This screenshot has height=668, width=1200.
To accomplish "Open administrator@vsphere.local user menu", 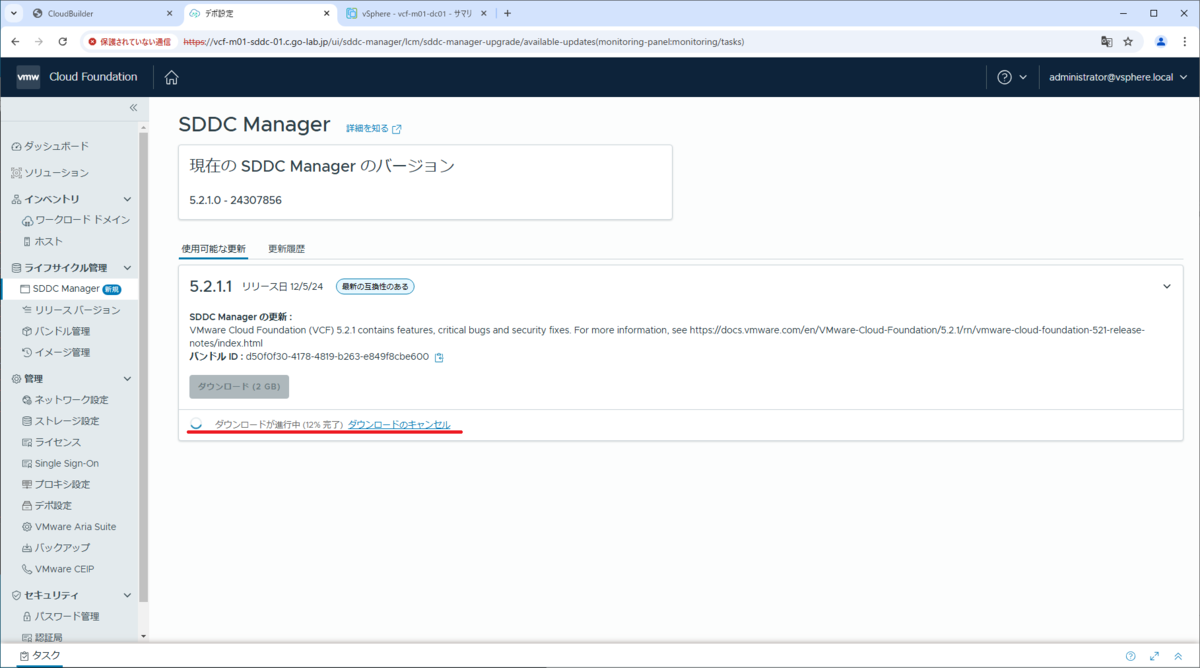I will (1118, 77).
